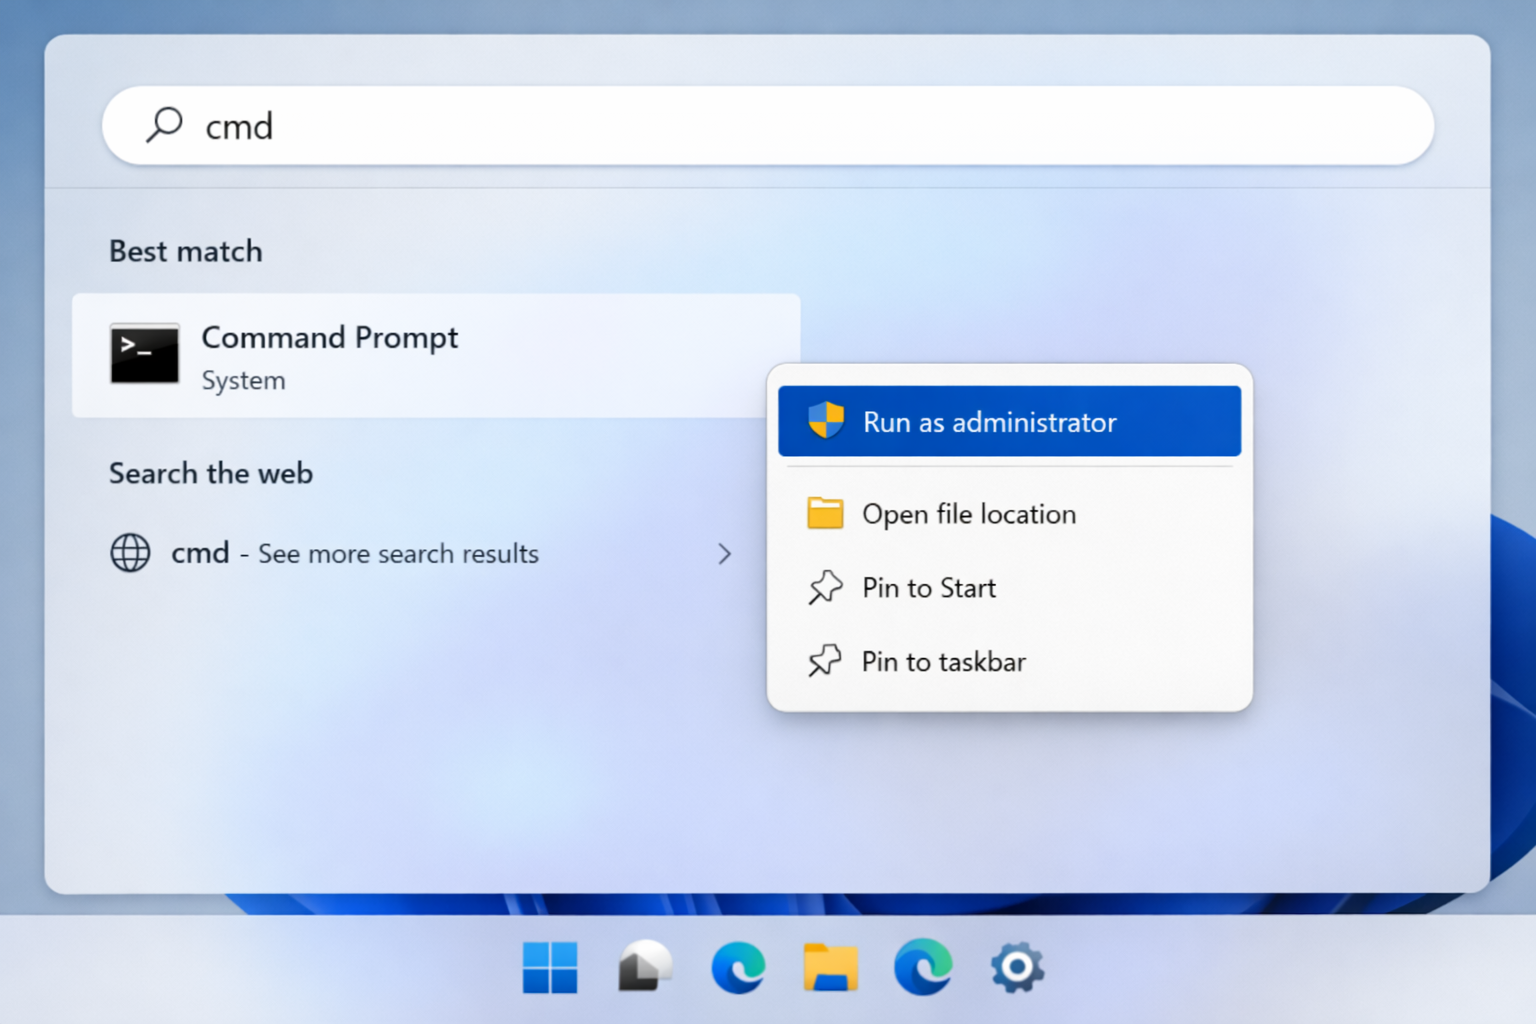Select Pin to Start option
The height and width of the screenshot is (1024, 1536).
(x=1009, y=588)
